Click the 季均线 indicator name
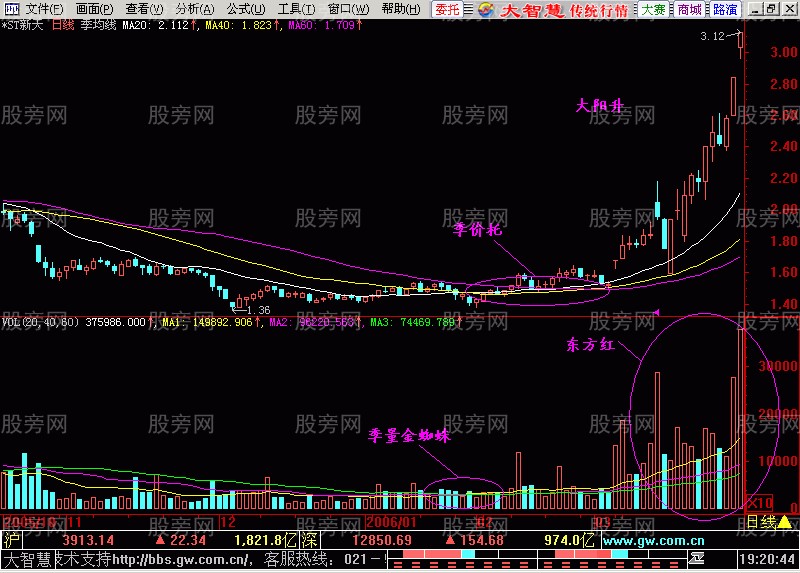Image resolution: width=800 pixels, height=573 pixels. click(x=98, y=25)
